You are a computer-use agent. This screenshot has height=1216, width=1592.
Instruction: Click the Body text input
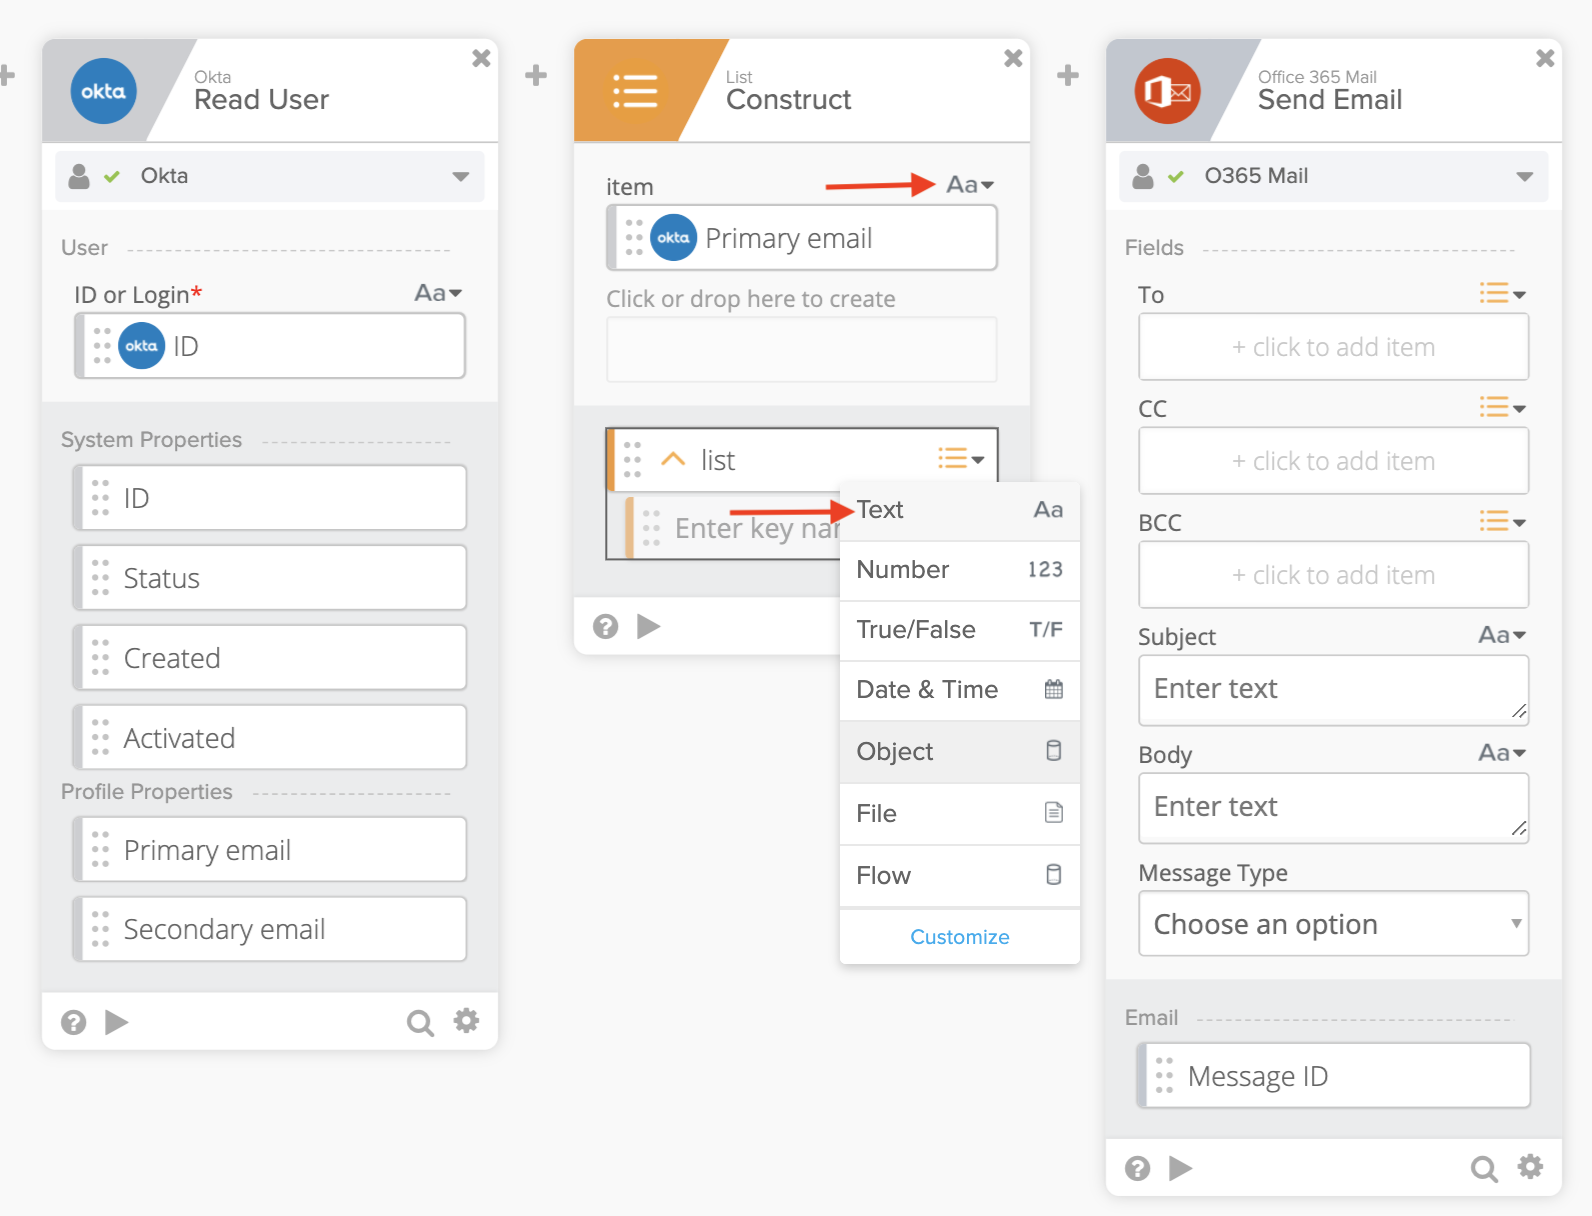coord(1333,808)
